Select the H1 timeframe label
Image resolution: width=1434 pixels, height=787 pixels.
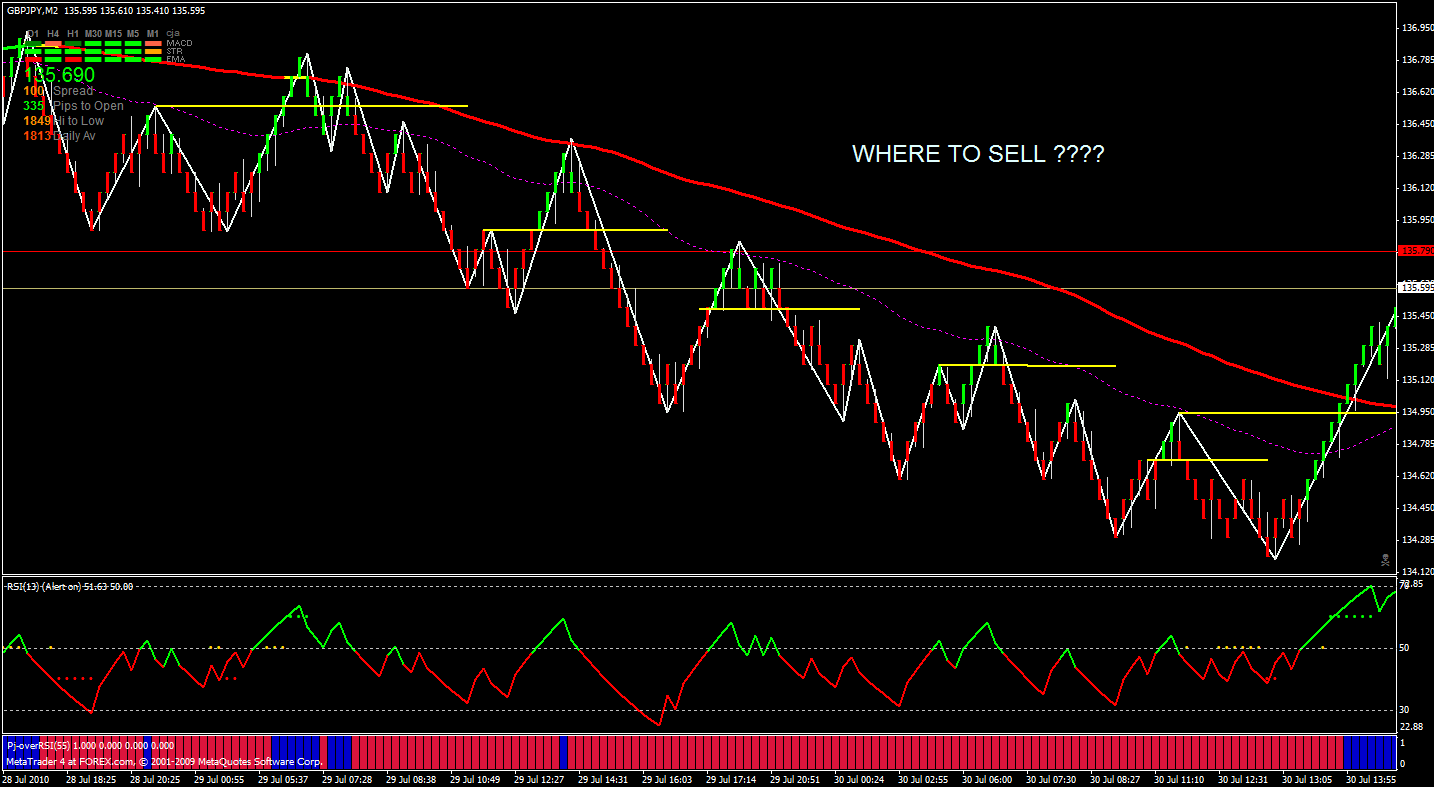(x=73, y=33)
